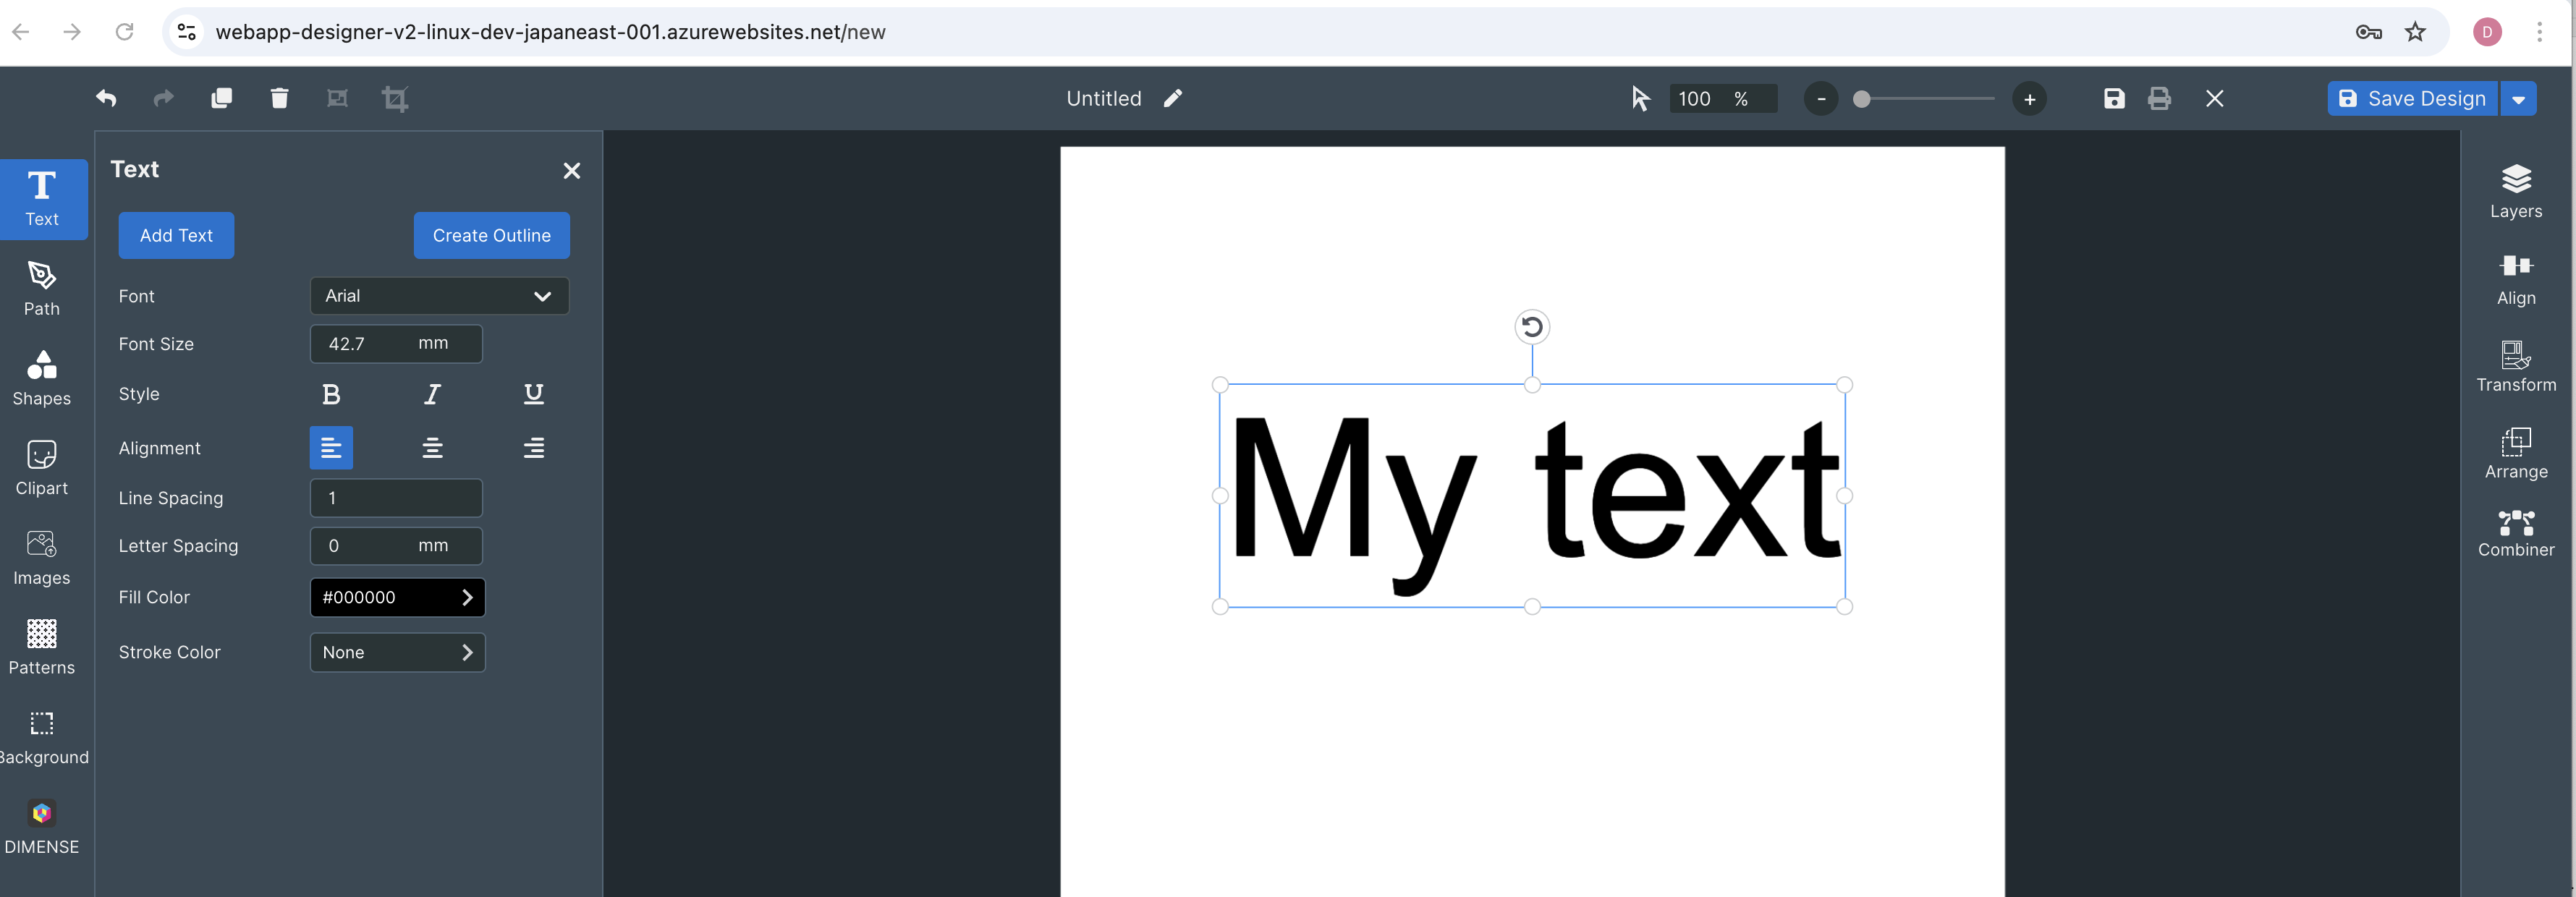This screenshot has width=2576, height=897.
Task: Click the floppy disk save icon
Action: (2114, 98)
